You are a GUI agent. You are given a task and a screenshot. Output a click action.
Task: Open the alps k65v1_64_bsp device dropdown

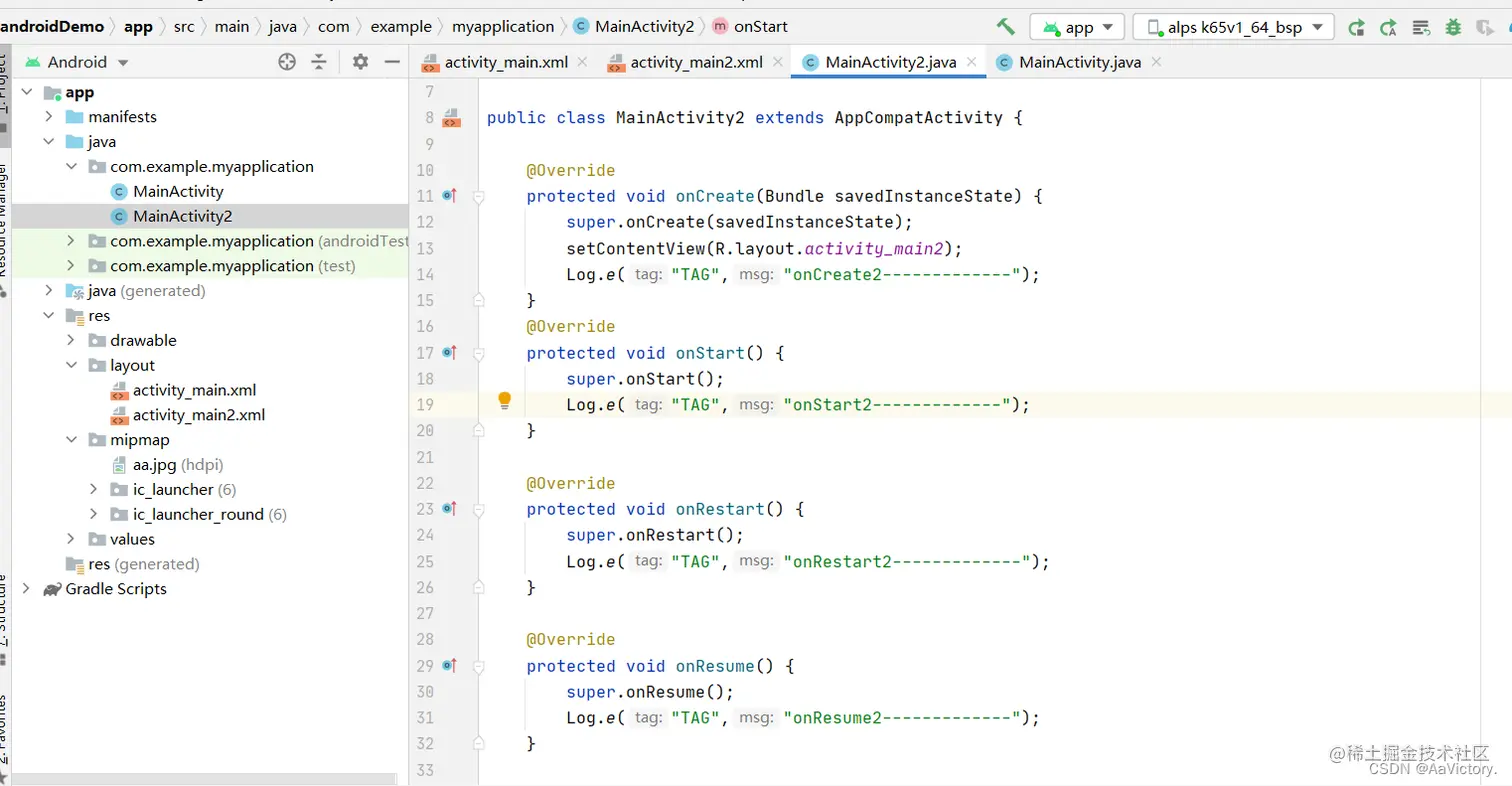[1233, 27]
